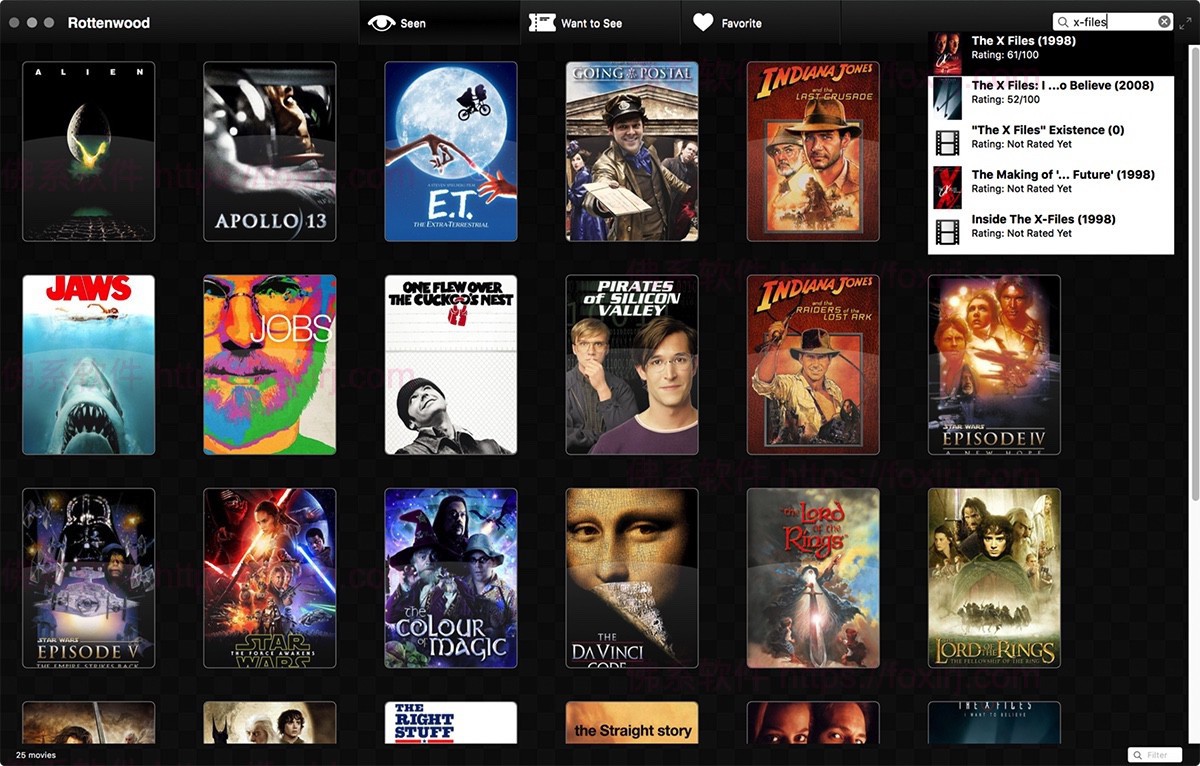This screenshot has width=1200, height=766.
Task: Open Inside The X-Files (1998) result
Action: 1050,226
